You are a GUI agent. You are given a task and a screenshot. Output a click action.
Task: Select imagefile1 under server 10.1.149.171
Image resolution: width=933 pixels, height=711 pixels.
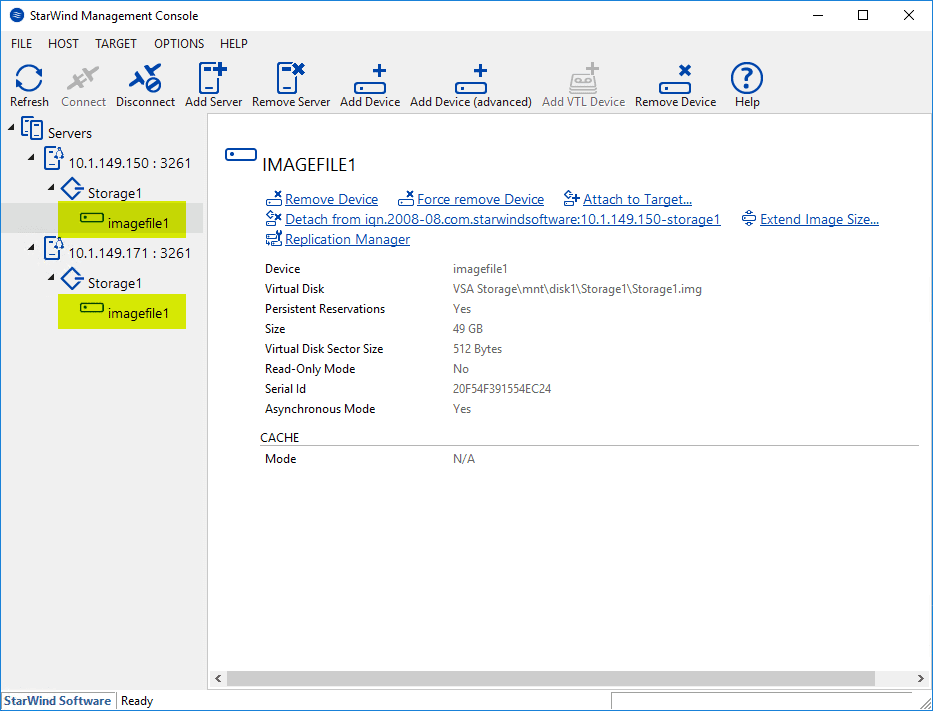(138, 313)
